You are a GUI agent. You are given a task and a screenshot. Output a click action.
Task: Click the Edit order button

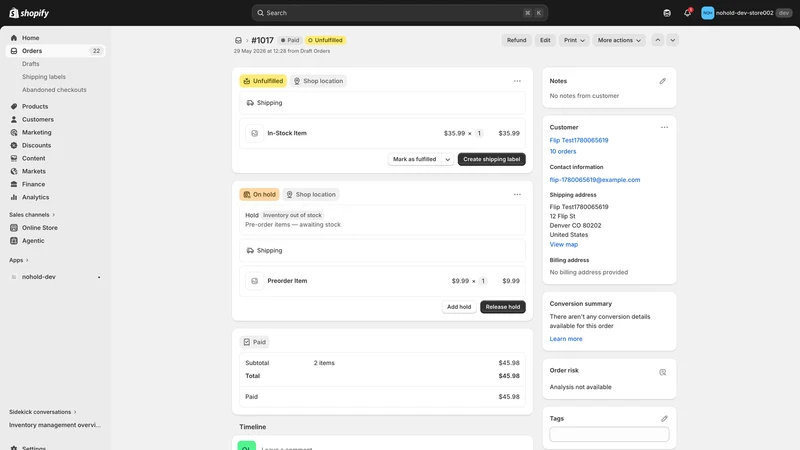tap(545, 40)
